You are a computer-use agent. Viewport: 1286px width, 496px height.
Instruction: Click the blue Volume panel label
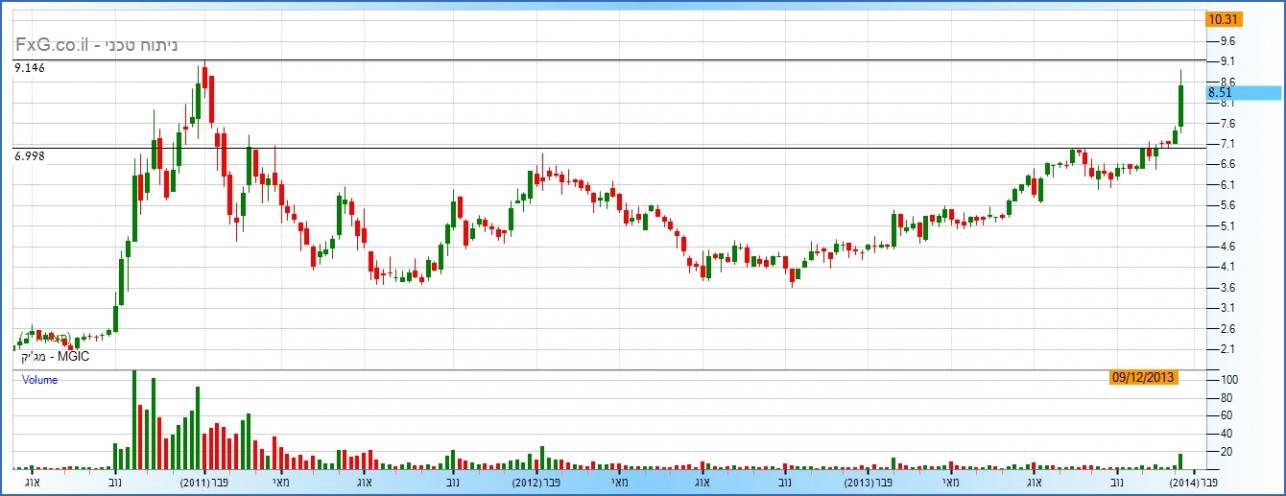click(40, 380)
